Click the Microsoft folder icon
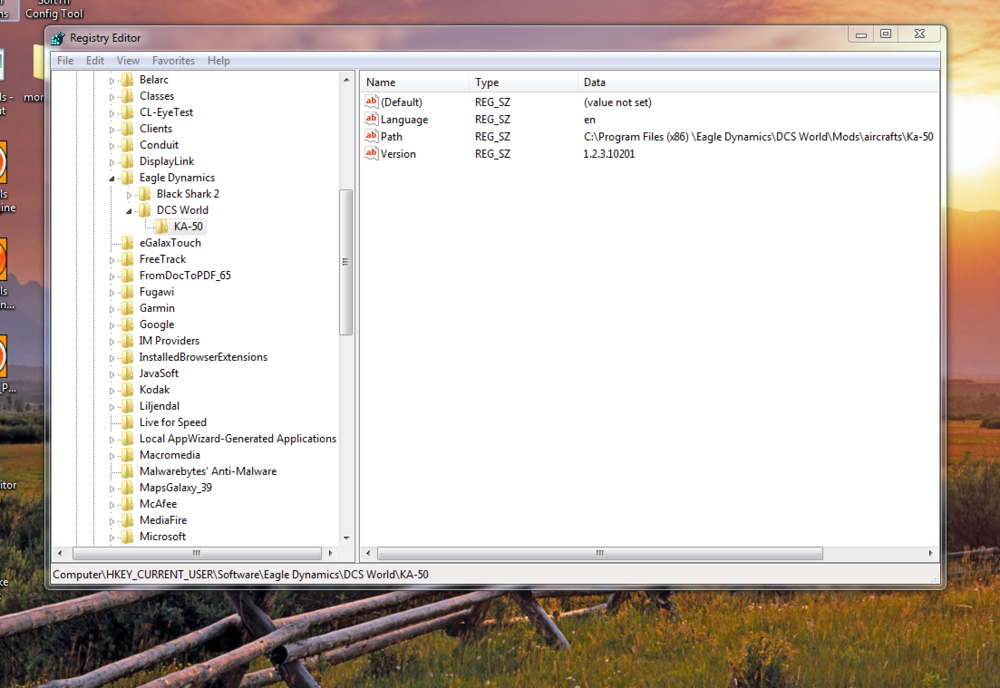 coord(128,537)
